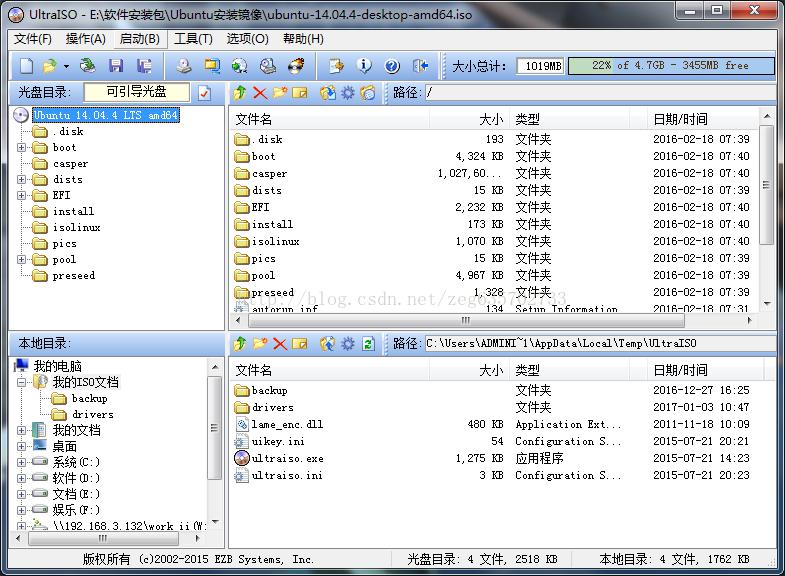785x576 pixels.
Task: Click the 22% of 4.7GB capacity bar
Action: click(670, 66)
